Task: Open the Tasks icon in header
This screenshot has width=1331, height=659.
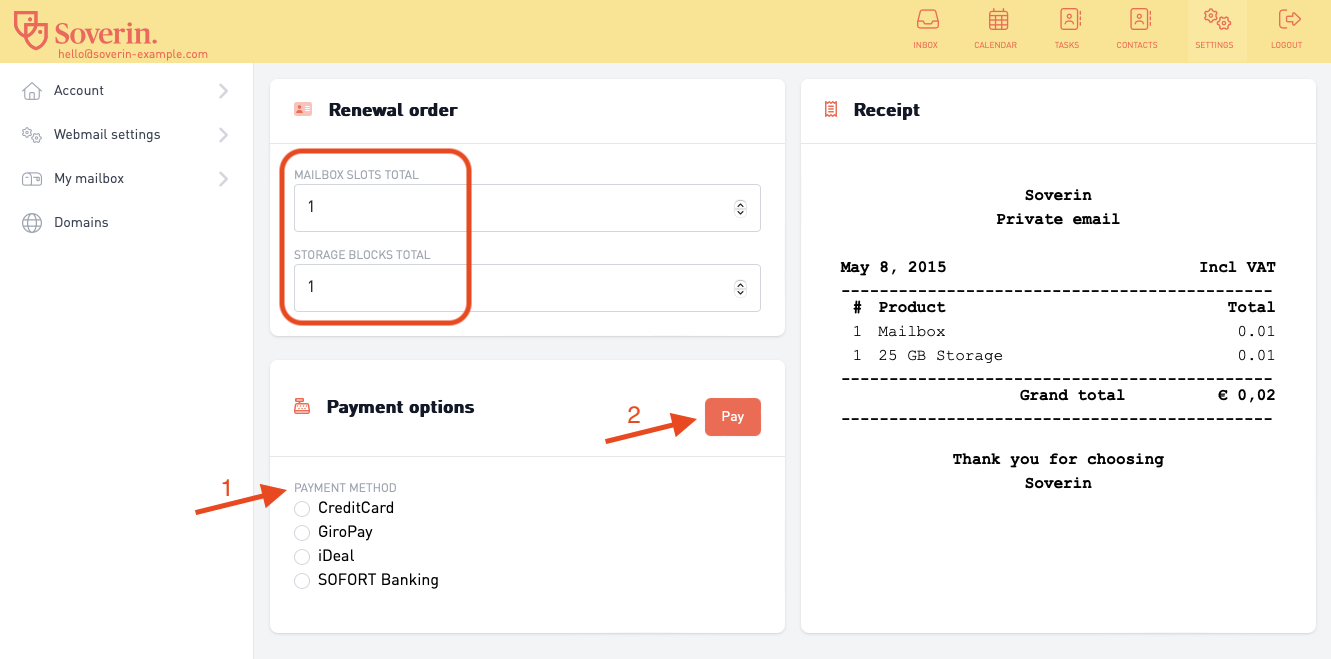Action: pos(1068,19)
